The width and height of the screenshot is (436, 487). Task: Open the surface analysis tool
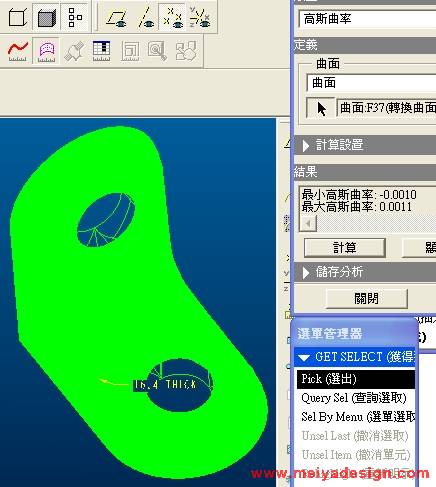(46, 51)
